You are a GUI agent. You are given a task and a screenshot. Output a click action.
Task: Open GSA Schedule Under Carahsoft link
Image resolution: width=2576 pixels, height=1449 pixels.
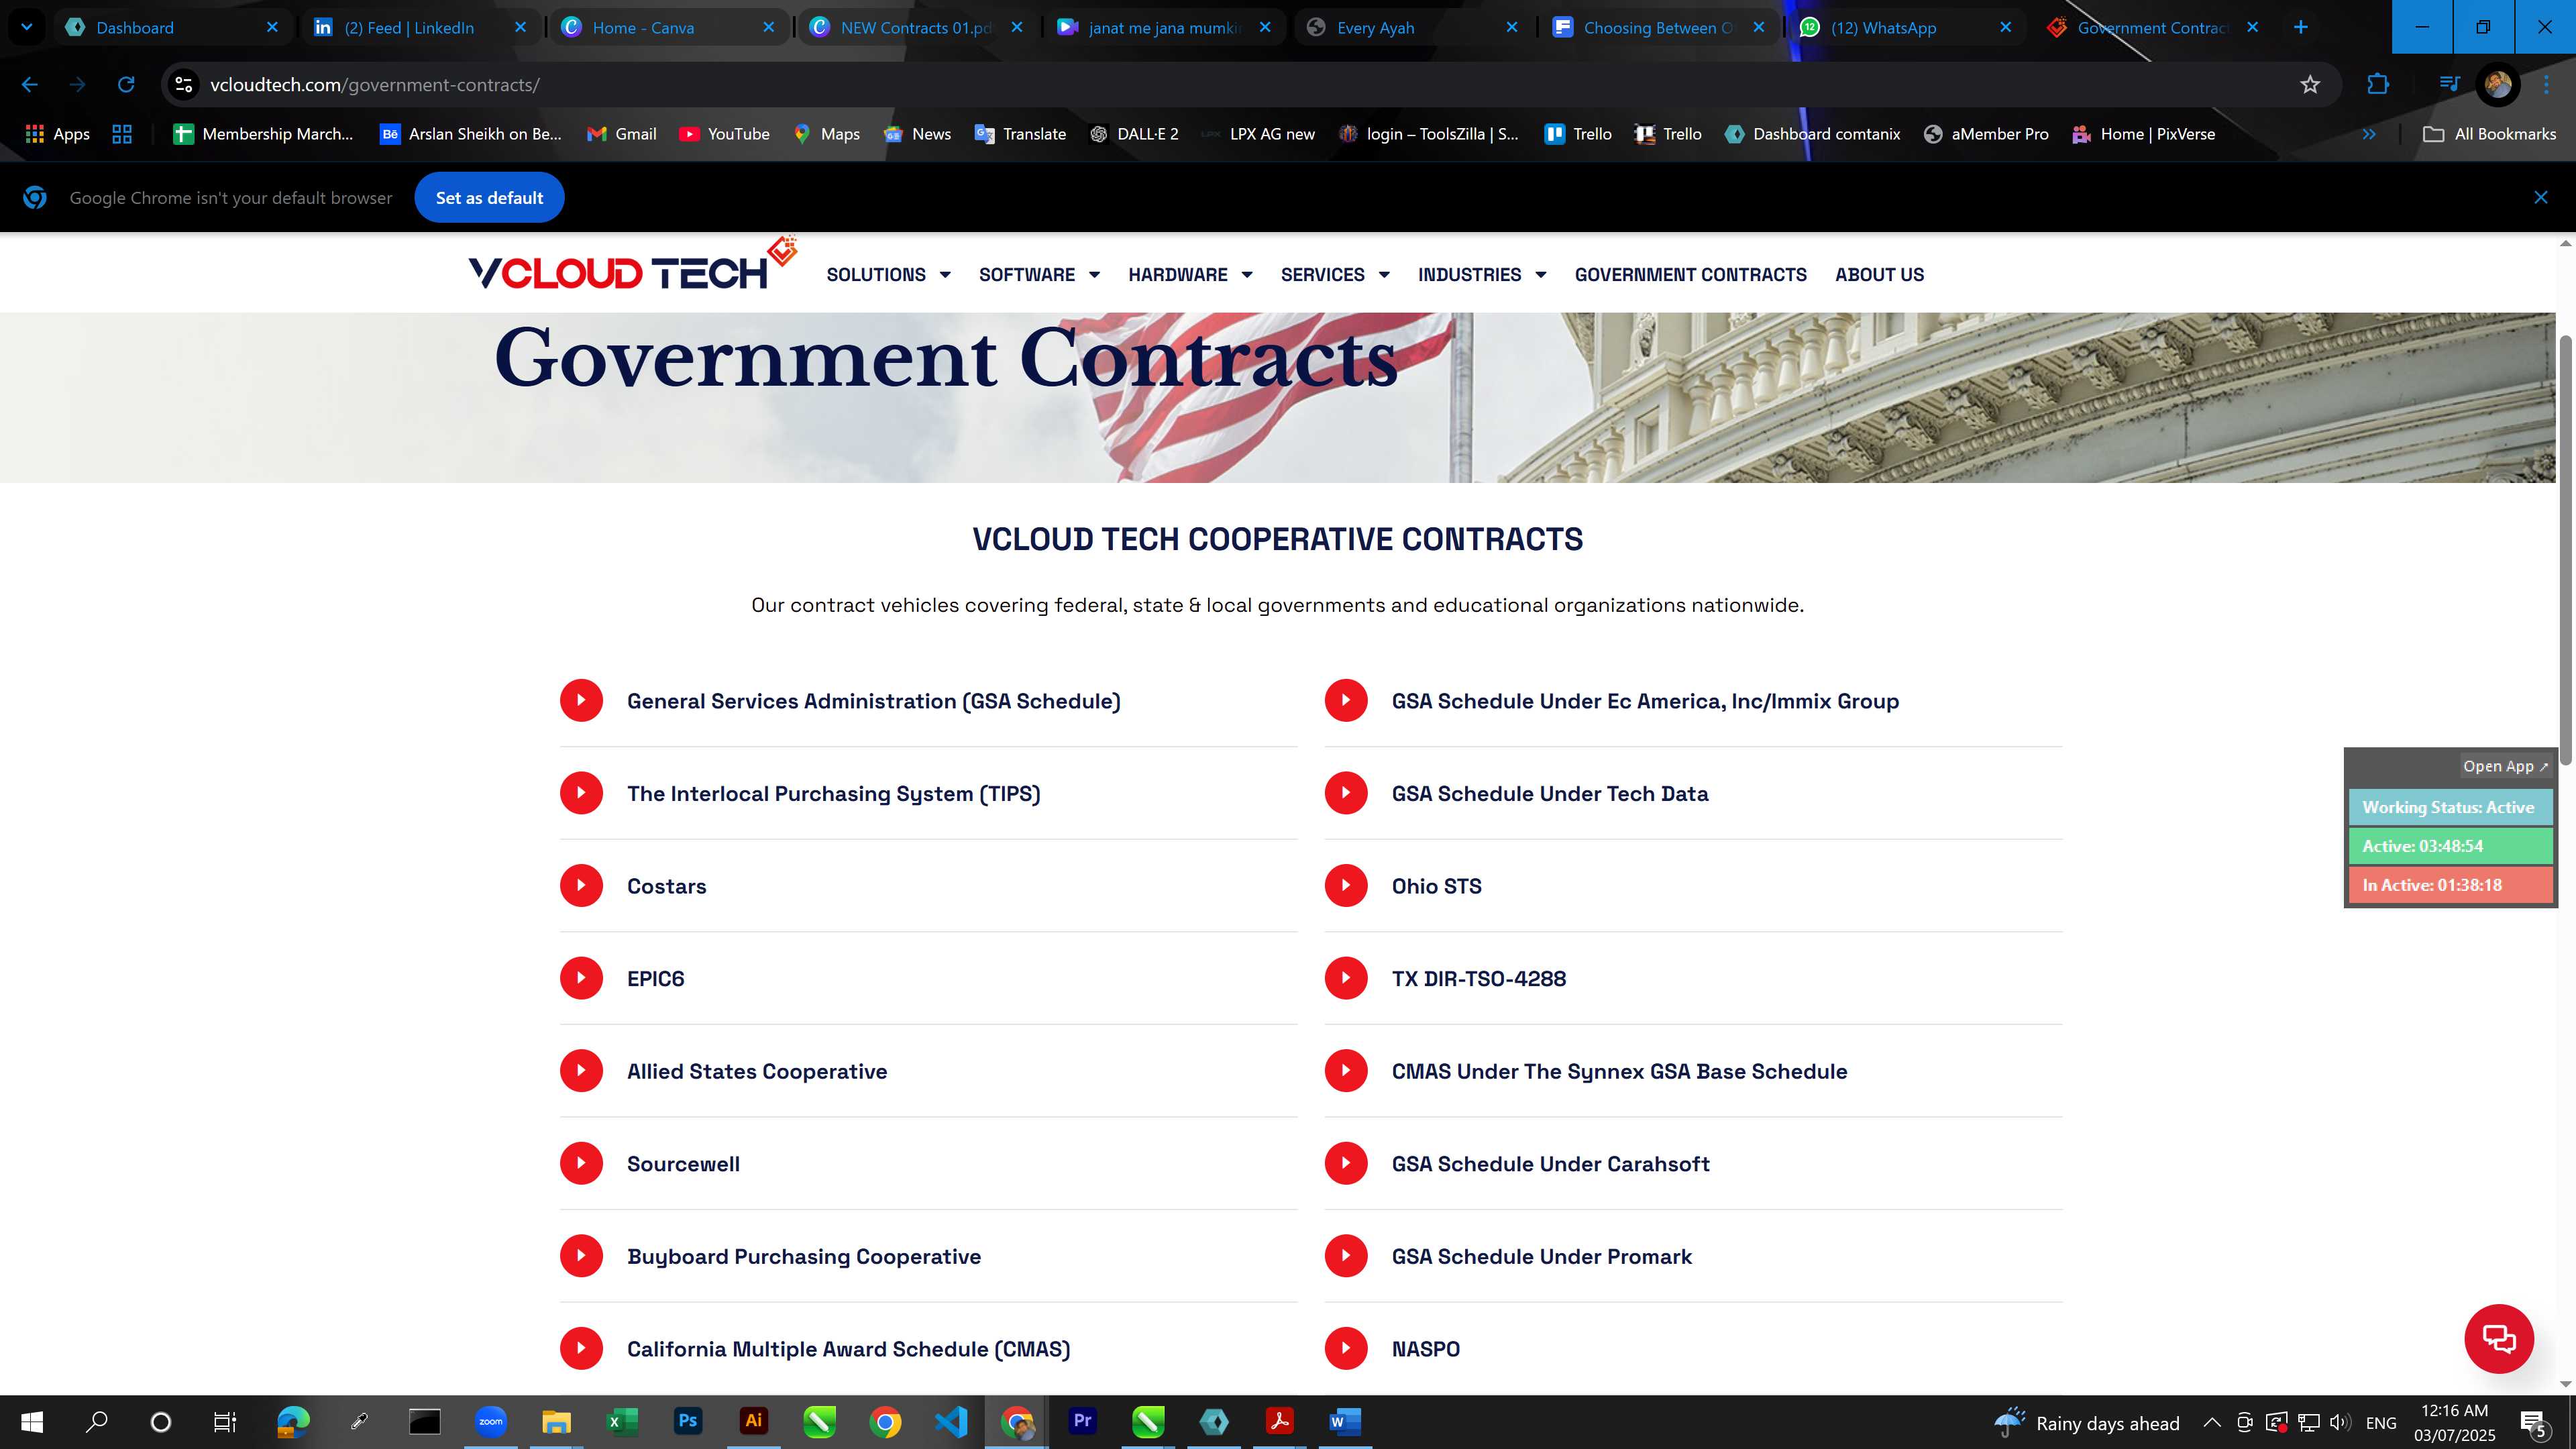[x=1550, y=1164]
